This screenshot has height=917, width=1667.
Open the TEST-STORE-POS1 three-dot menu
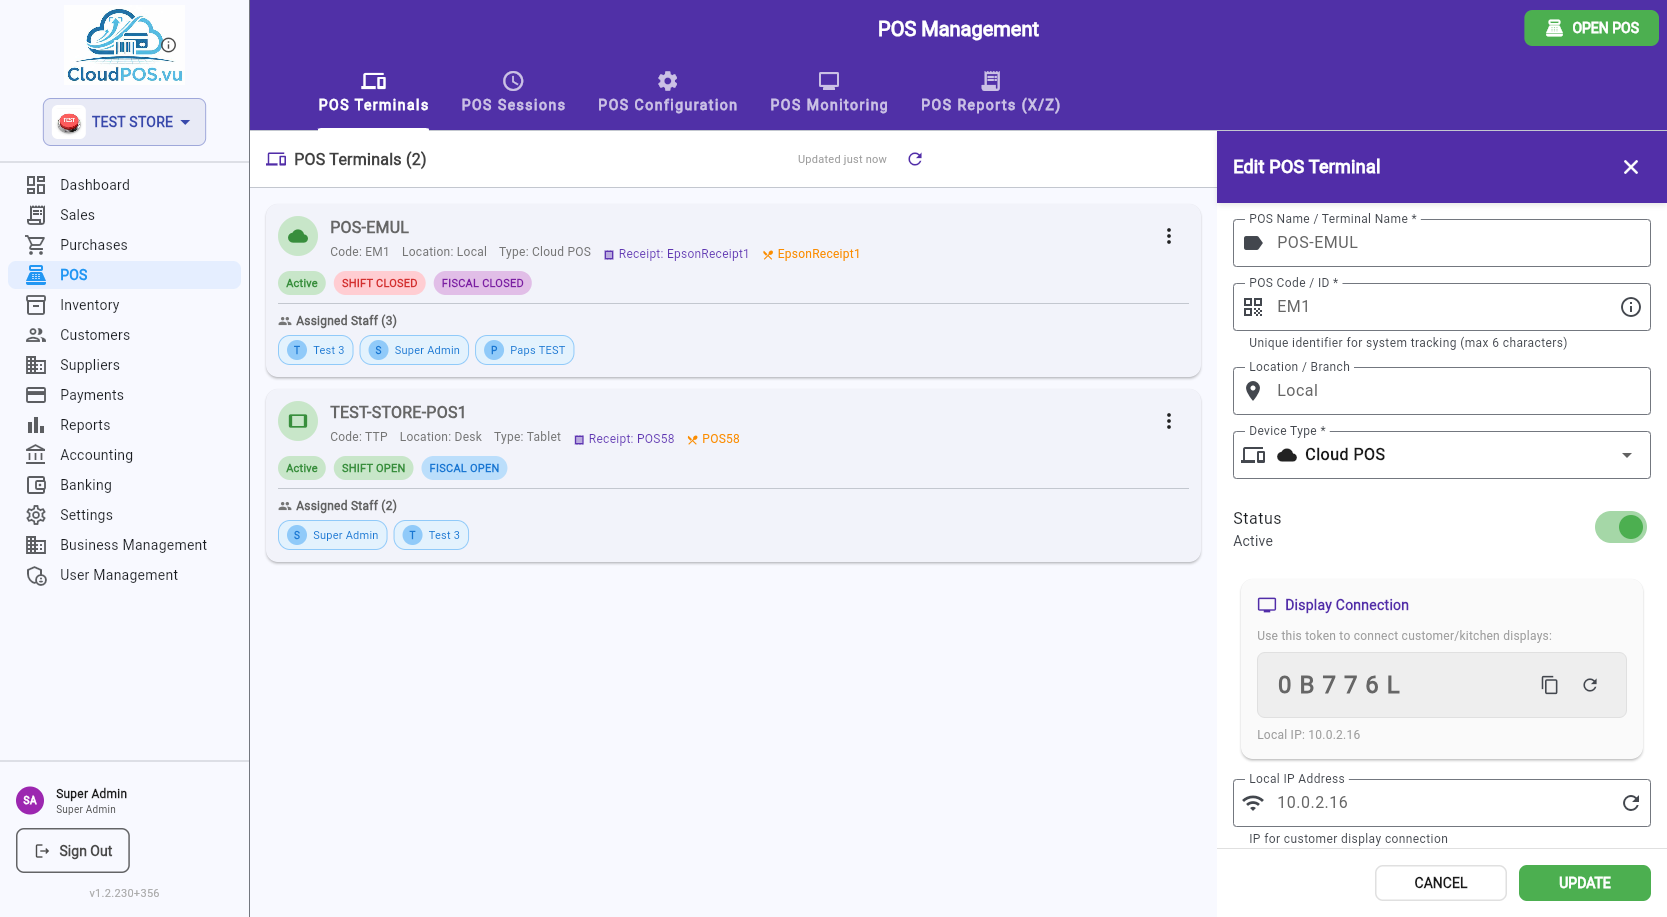click(x=1168, y=421)
